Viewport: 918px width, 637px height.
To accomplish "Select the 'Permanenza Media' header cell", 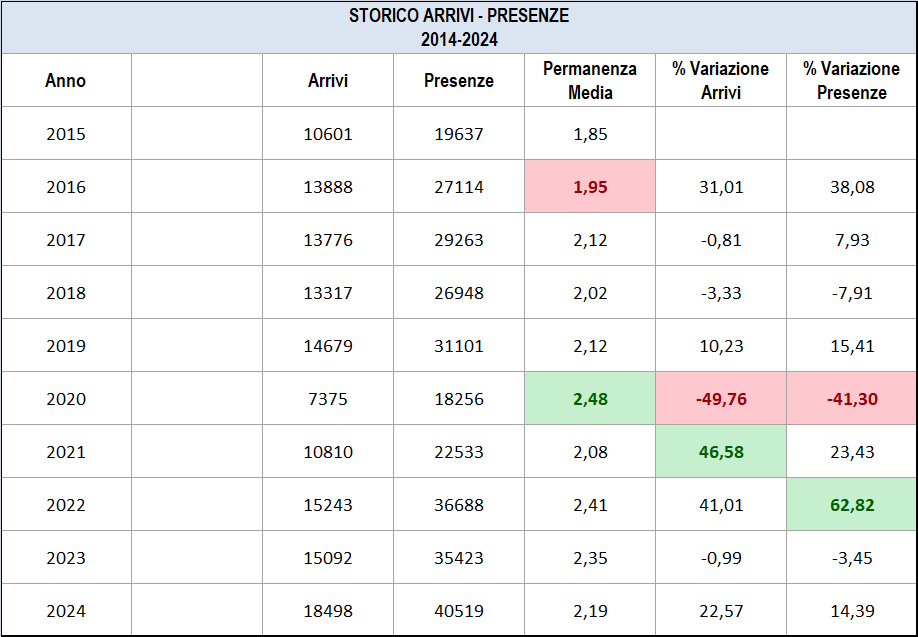I will 590,80.
